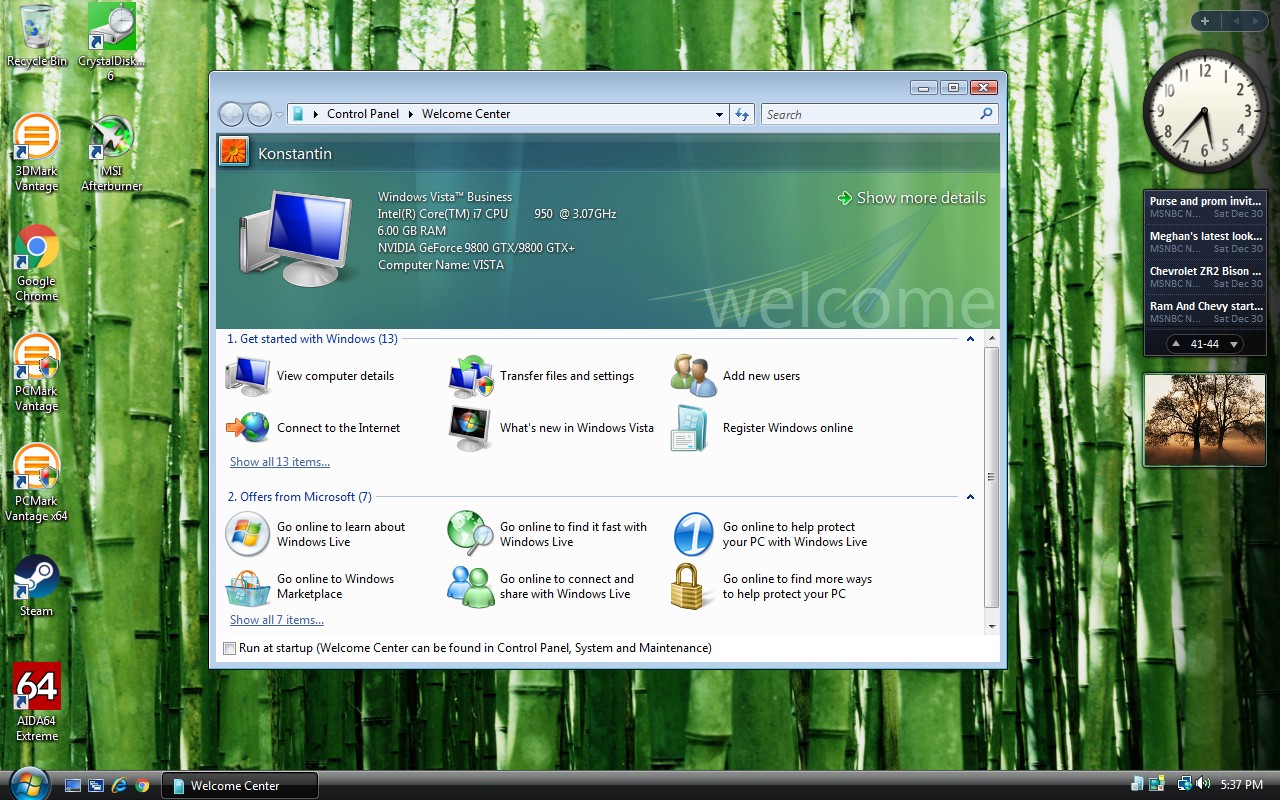Collapse the Offers from Microsoft section
The height and width of the screenshot is (800, 1280).
point(970,497)
